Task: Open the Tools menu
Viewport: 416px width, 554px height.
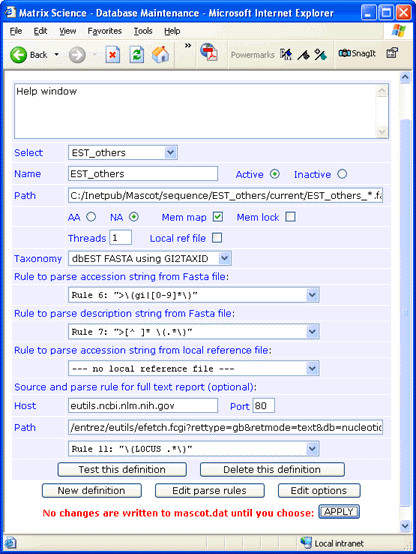Action: pyautogui.click(x=143, y=31)
